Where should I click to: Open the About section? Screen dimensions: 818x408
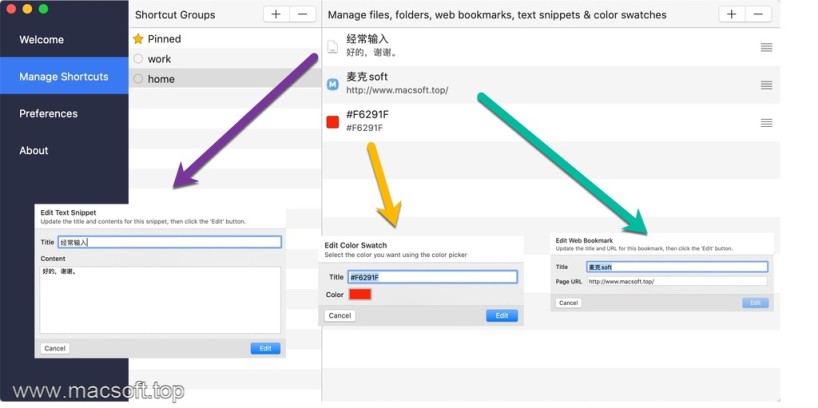click(34, 151)
